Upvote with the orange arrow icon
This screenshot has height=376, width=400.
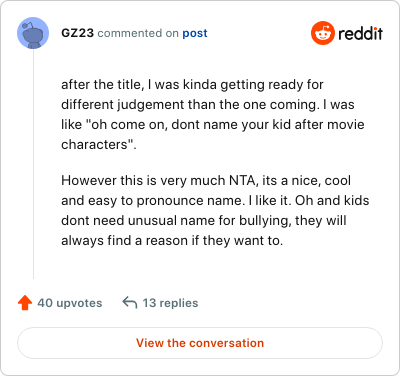point(25,303)
